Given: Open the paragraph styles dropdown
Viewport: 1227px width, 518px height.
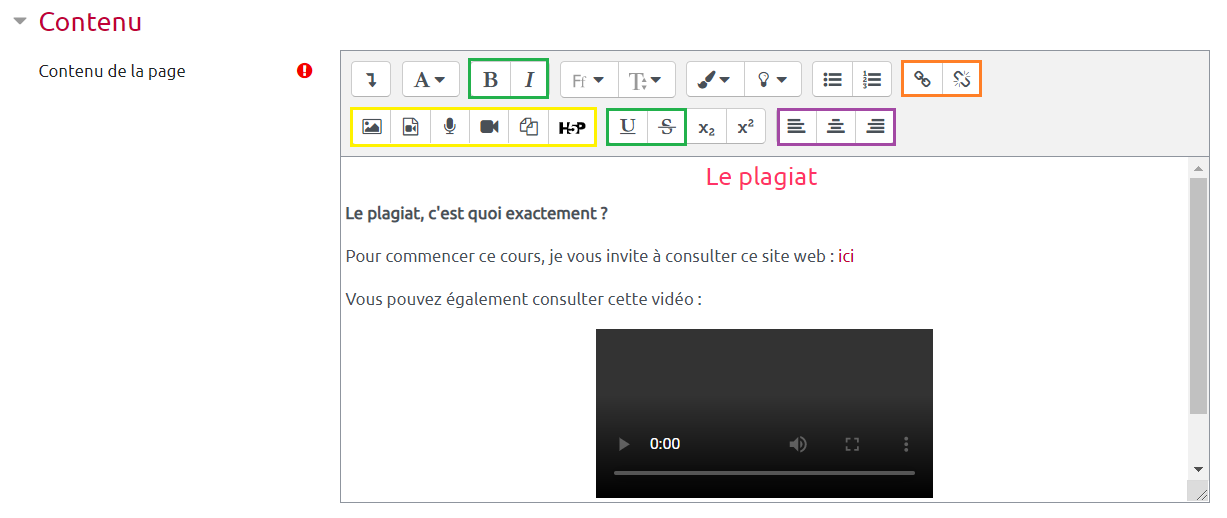Looking at the screenshot, I should click(430, 80).
